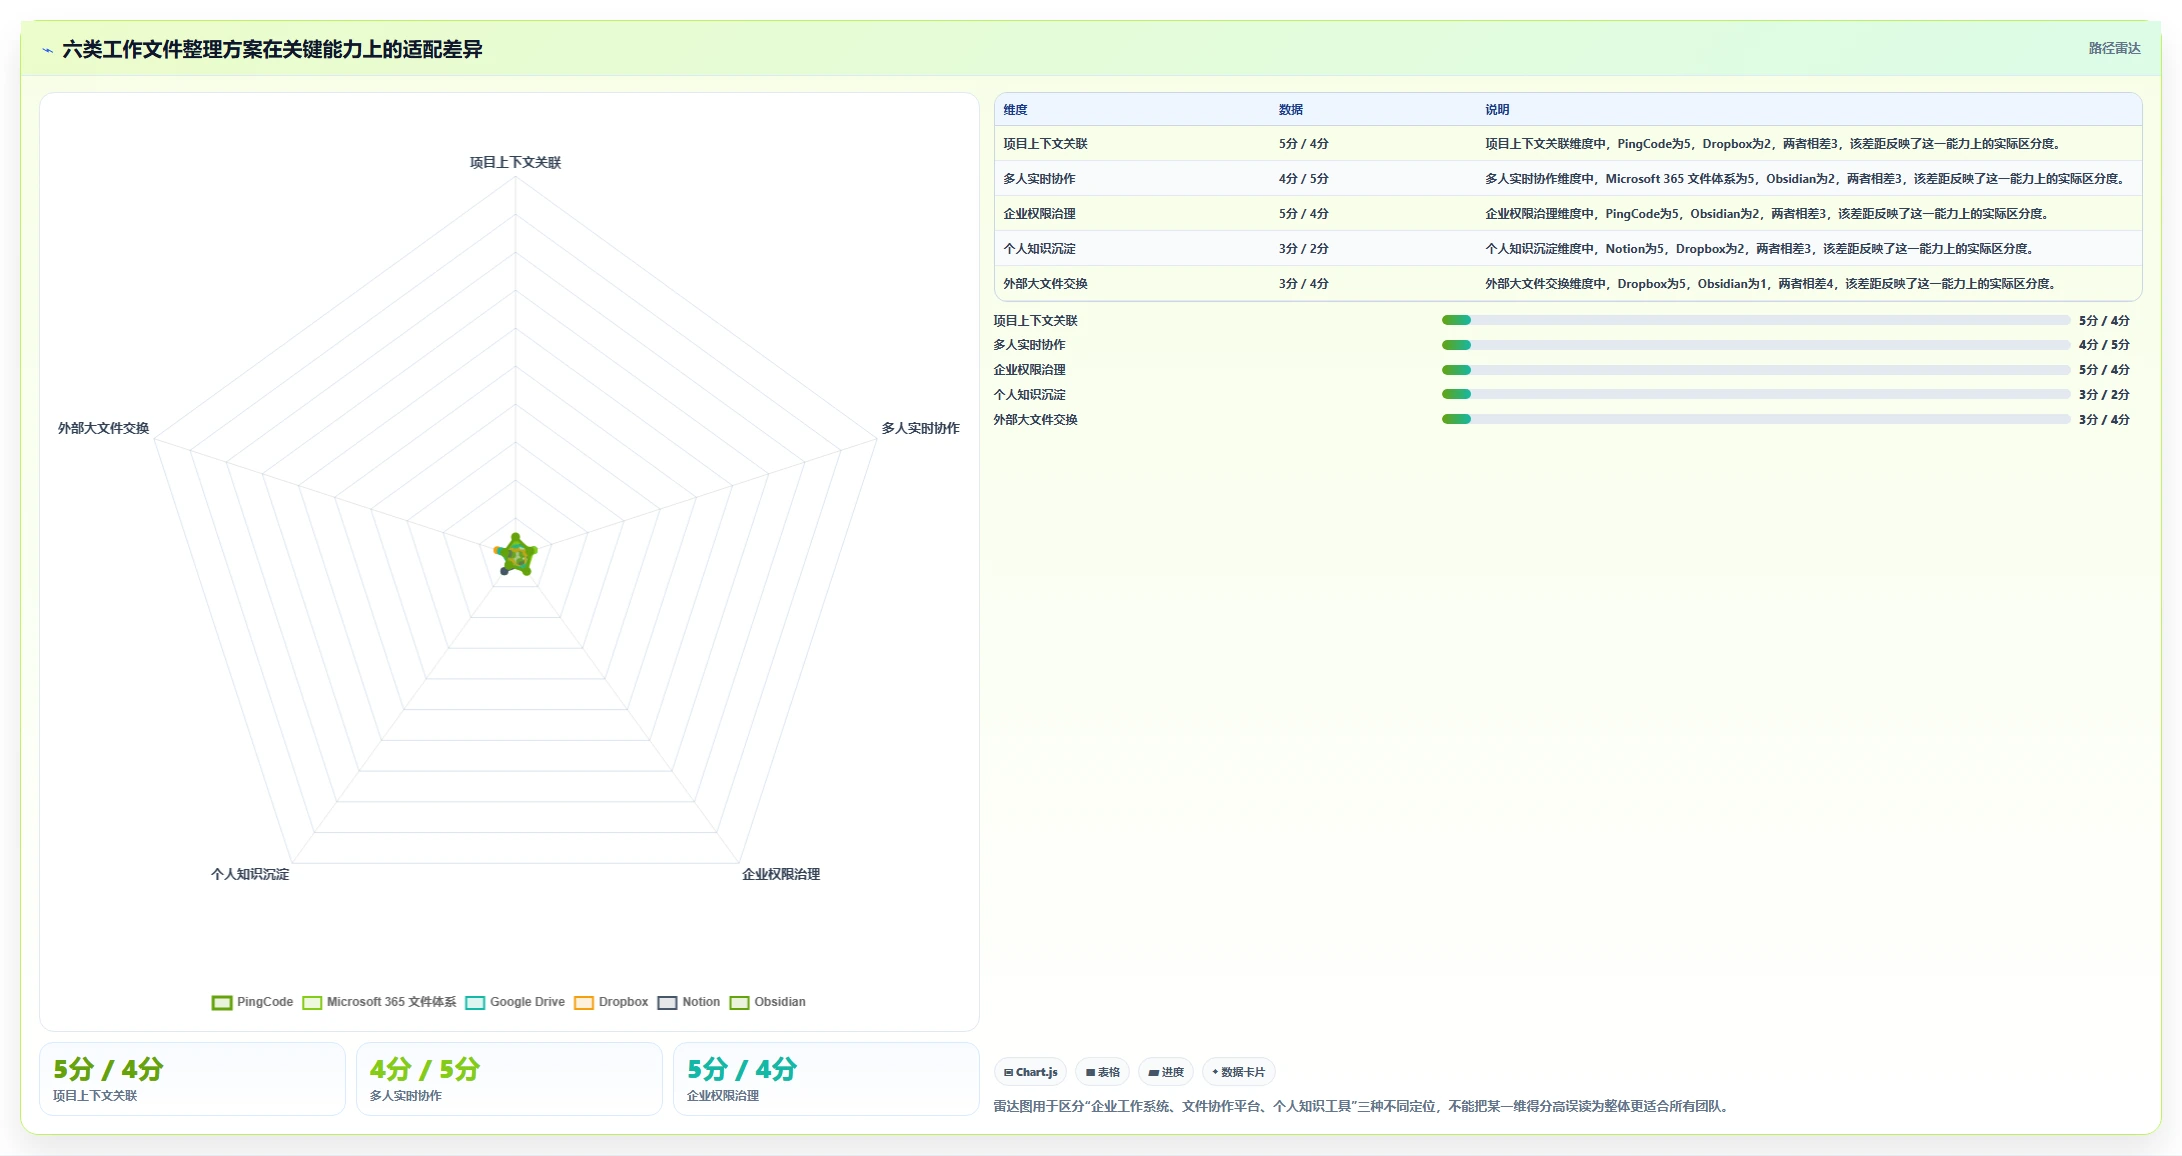Click the 5分 / 4分 企业权限治理 data card
Viewport: 2182px width, 1156px height.
point(826,1079)
